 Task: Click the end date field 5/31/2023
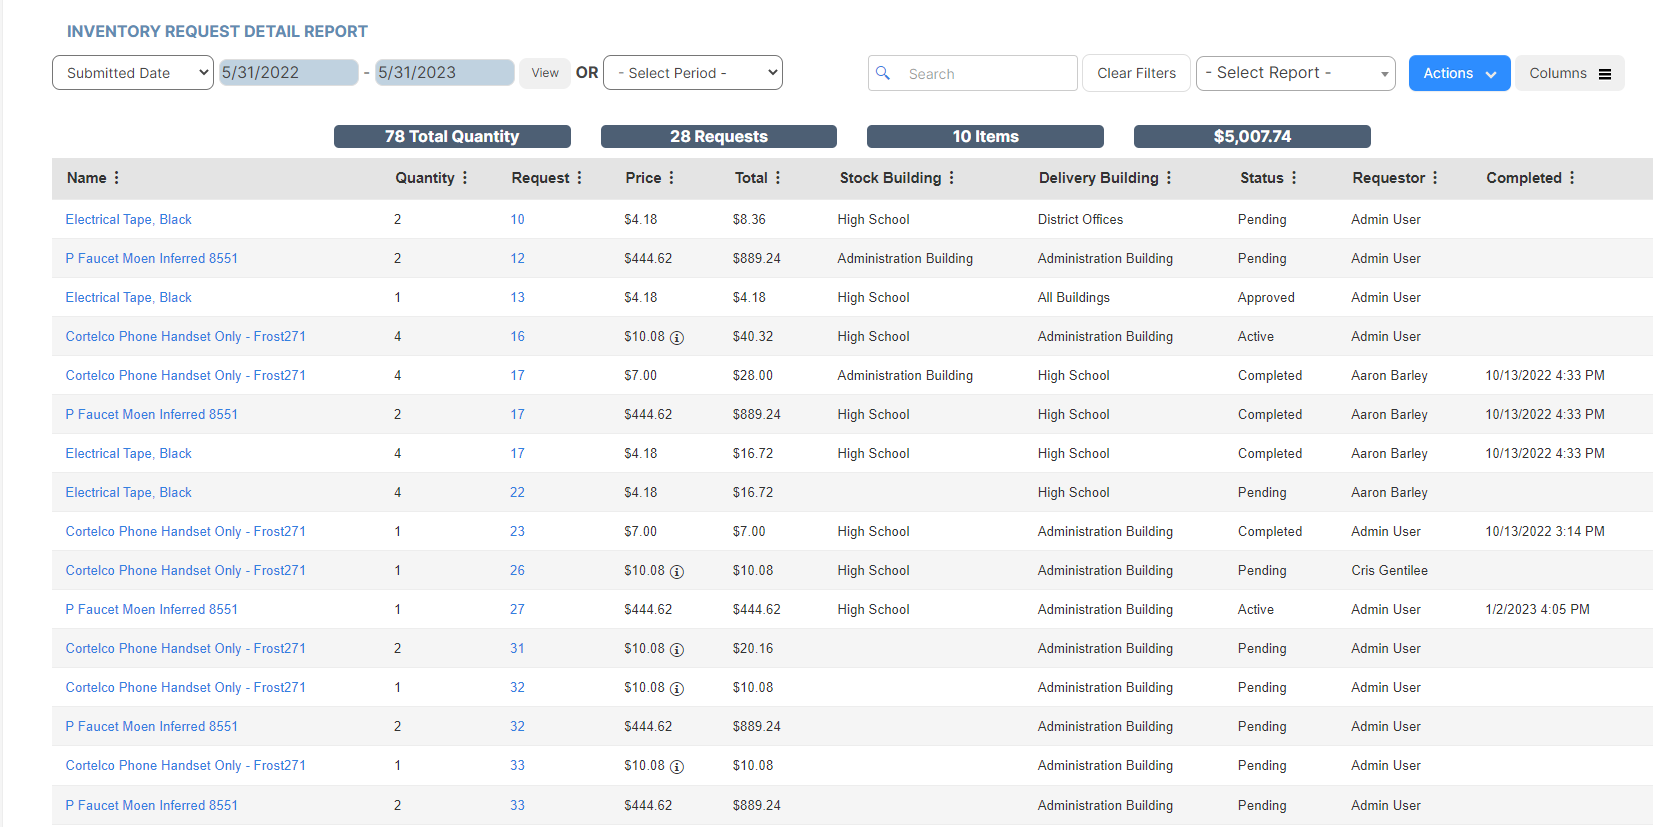pyautogui.click(x=445, y=73)
